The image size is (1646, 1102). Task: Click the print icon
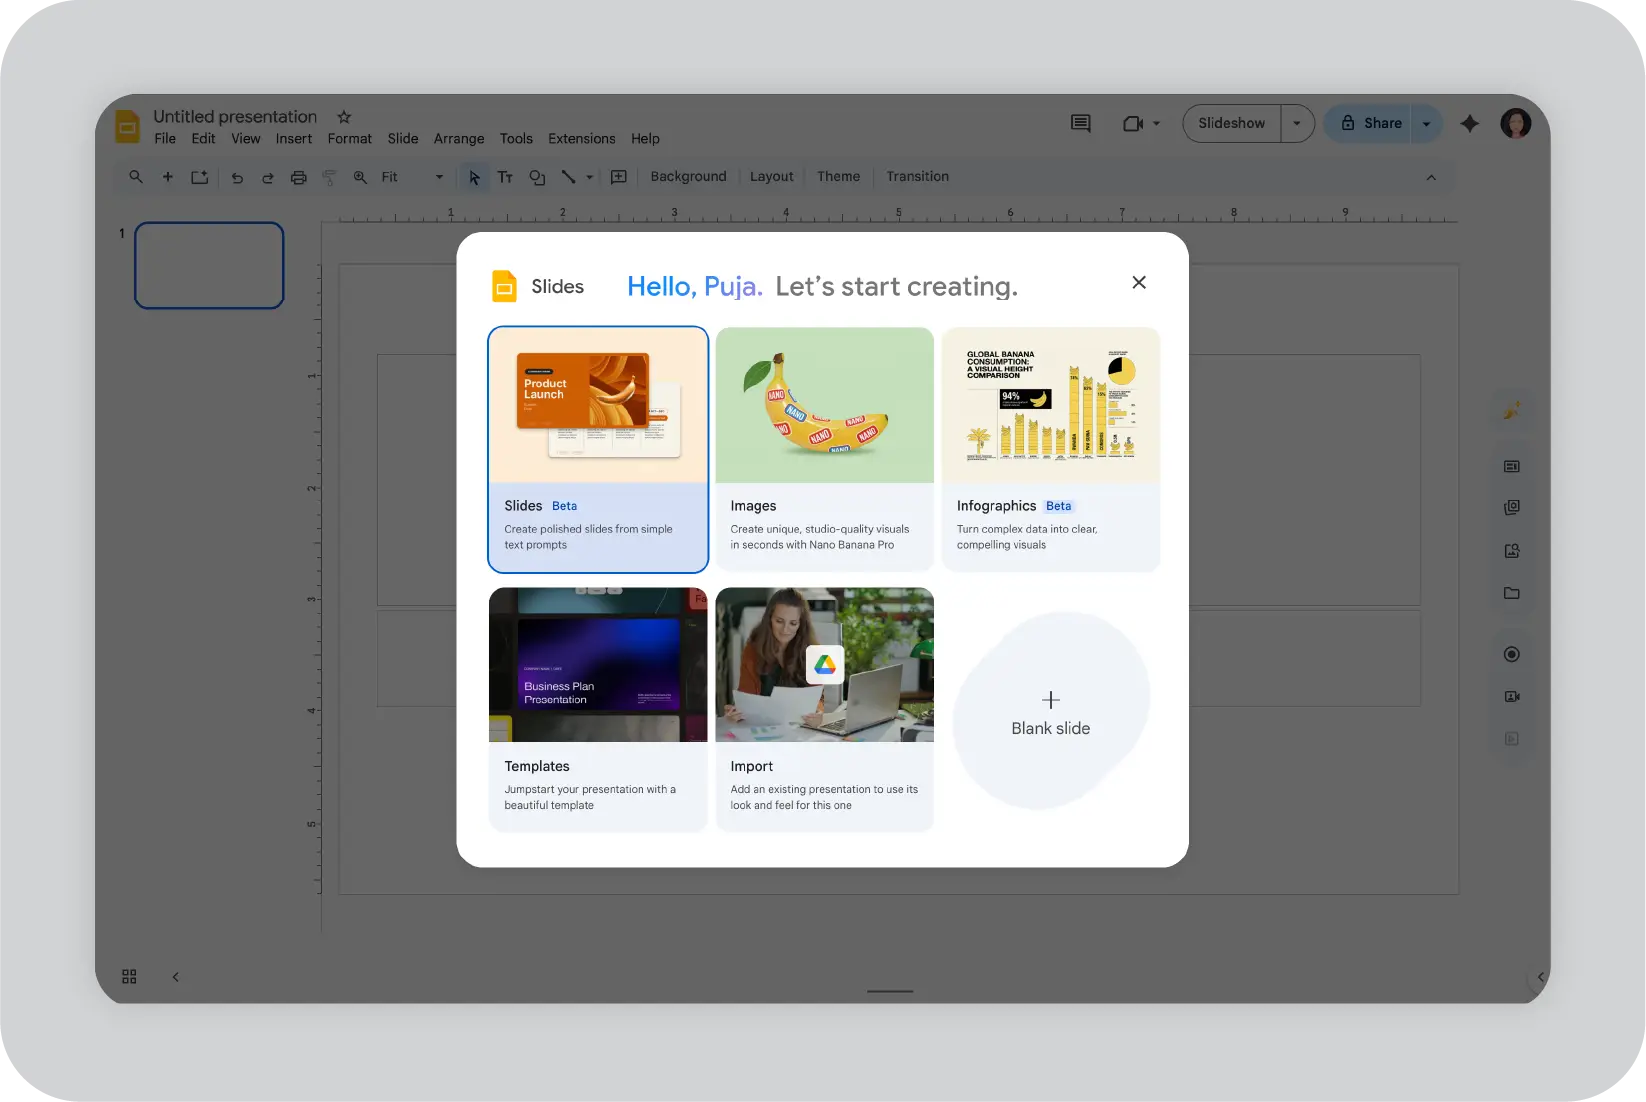pyautogui.click(x=298, y=177)
